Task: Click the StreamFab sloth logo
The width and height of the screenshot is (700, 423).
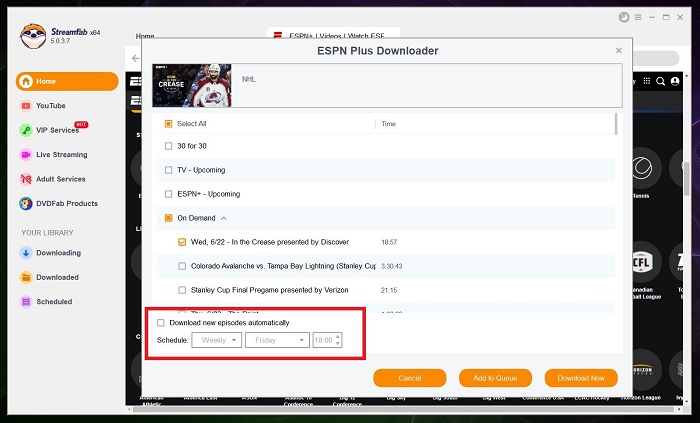Action: 33,36
